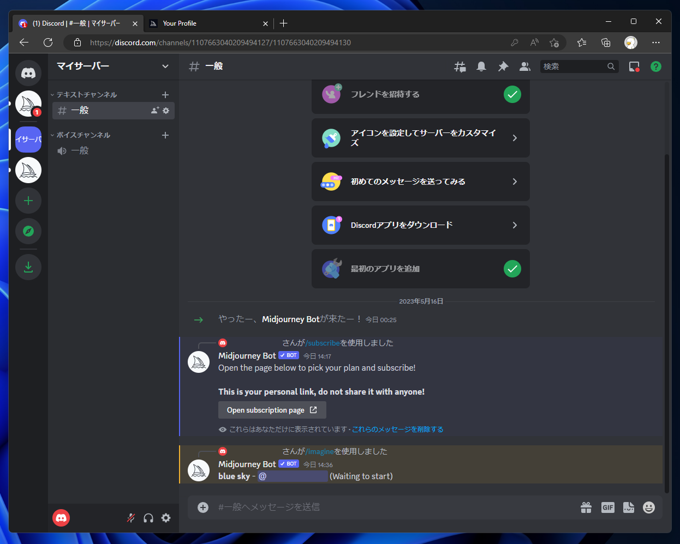Click the /subscribe command link
The width and height of the screenshot is (680, 544).
pos(322,343)
